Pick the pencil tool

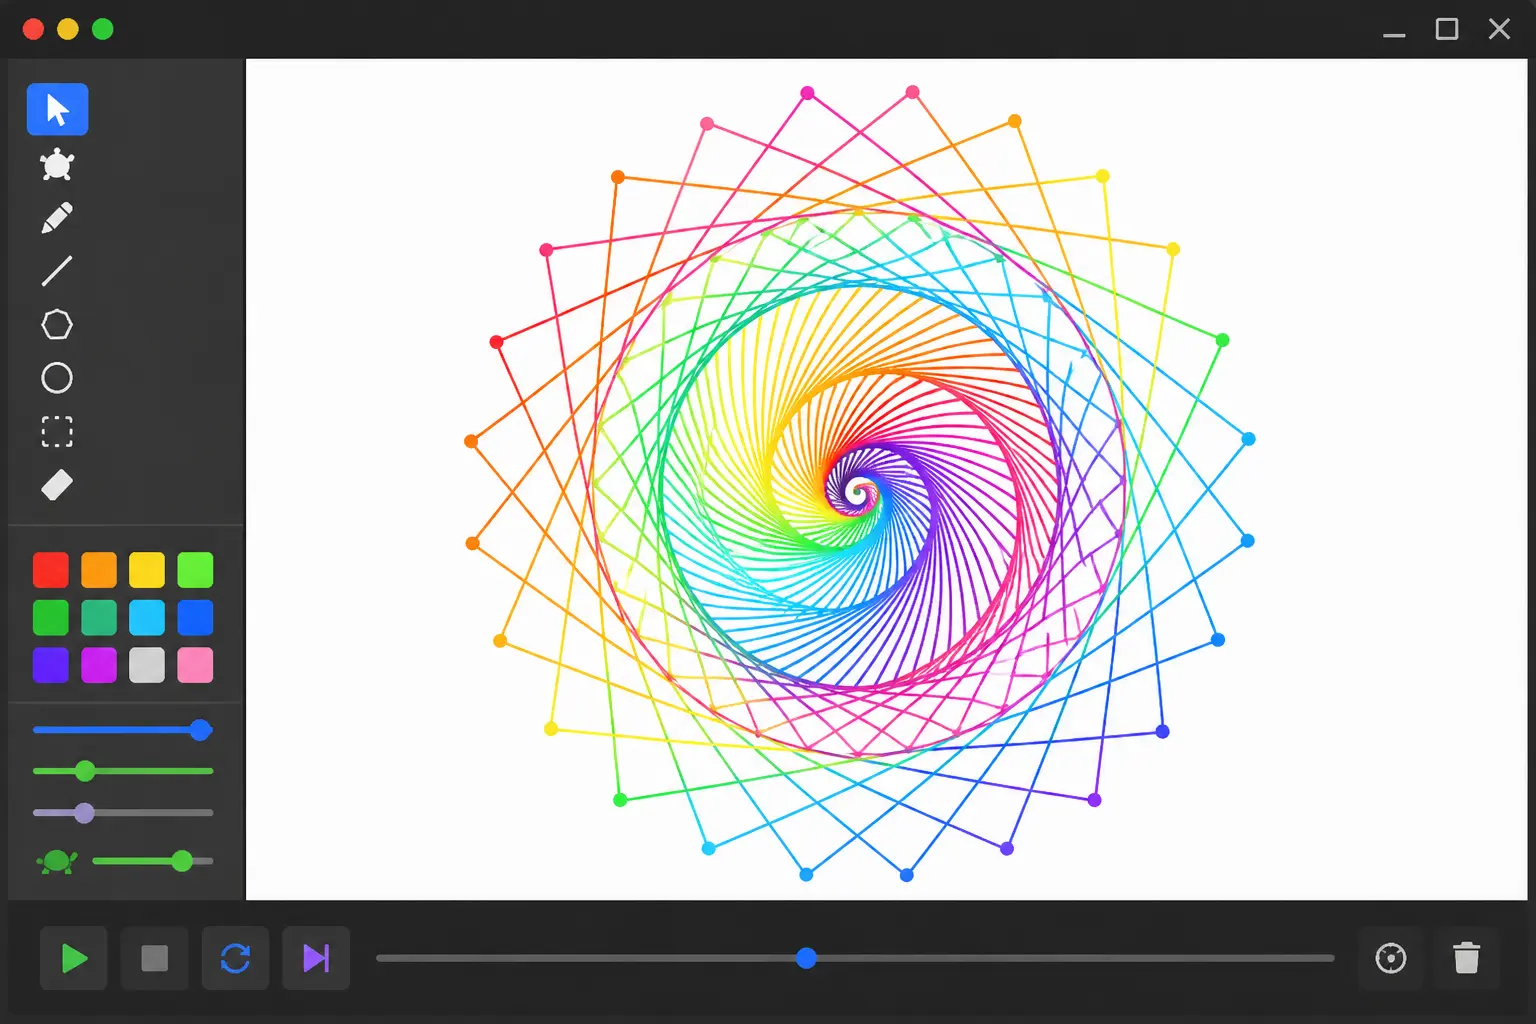(x=57, y=218)
